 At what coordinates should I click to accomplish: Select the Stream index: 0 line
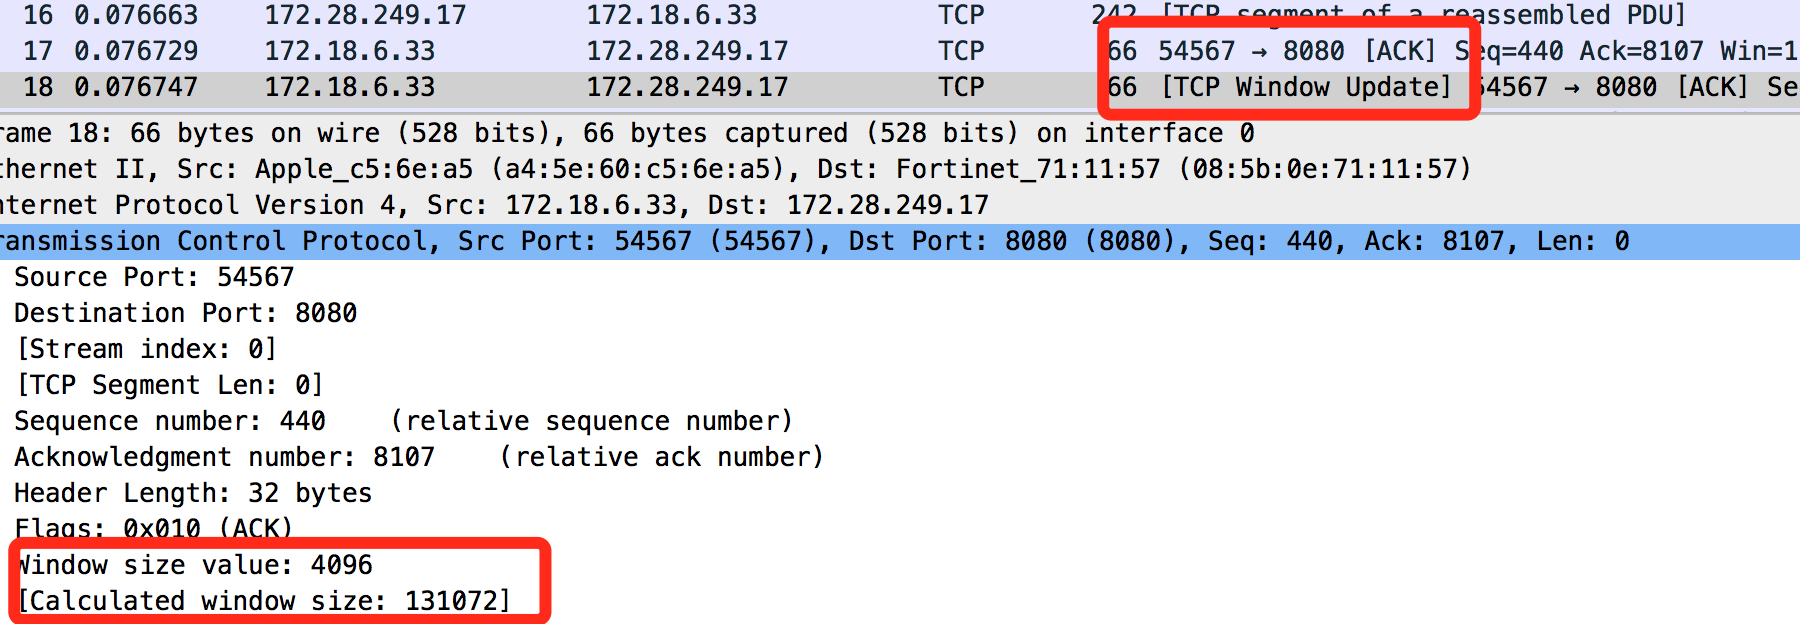pyautogui.click(x=146, y=349)
